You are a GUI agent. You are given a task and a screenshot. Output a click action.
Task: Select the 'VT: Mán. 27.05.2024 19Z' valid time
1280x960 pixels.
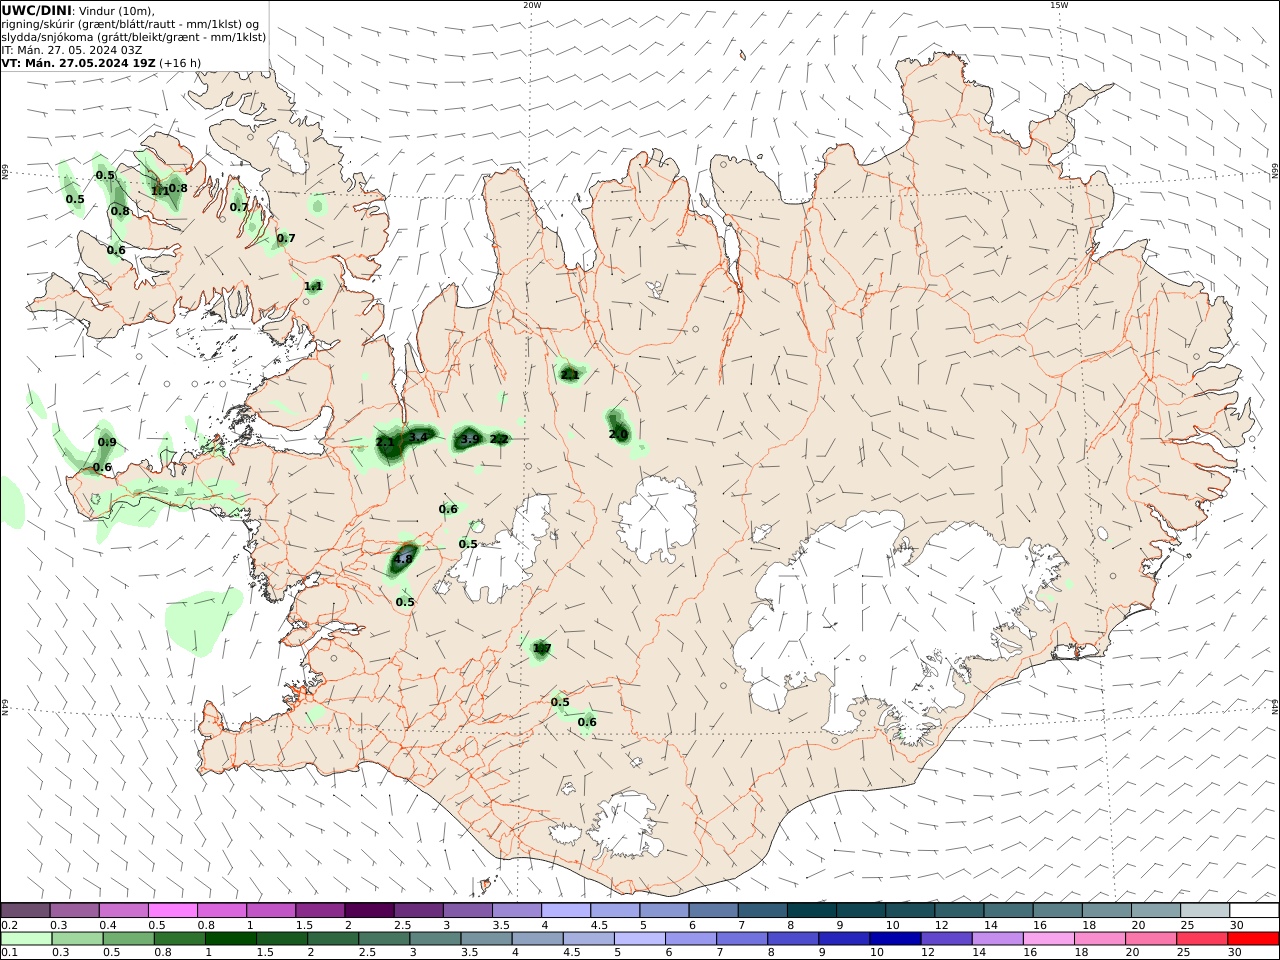click(x=79, y=63)
